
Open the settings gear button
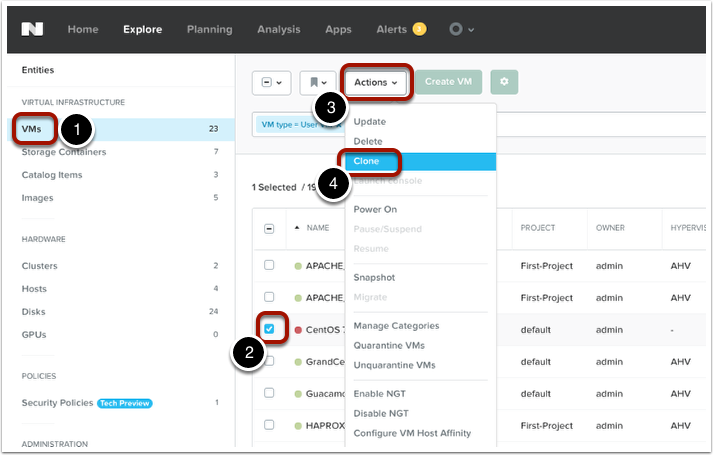point(504,82)
